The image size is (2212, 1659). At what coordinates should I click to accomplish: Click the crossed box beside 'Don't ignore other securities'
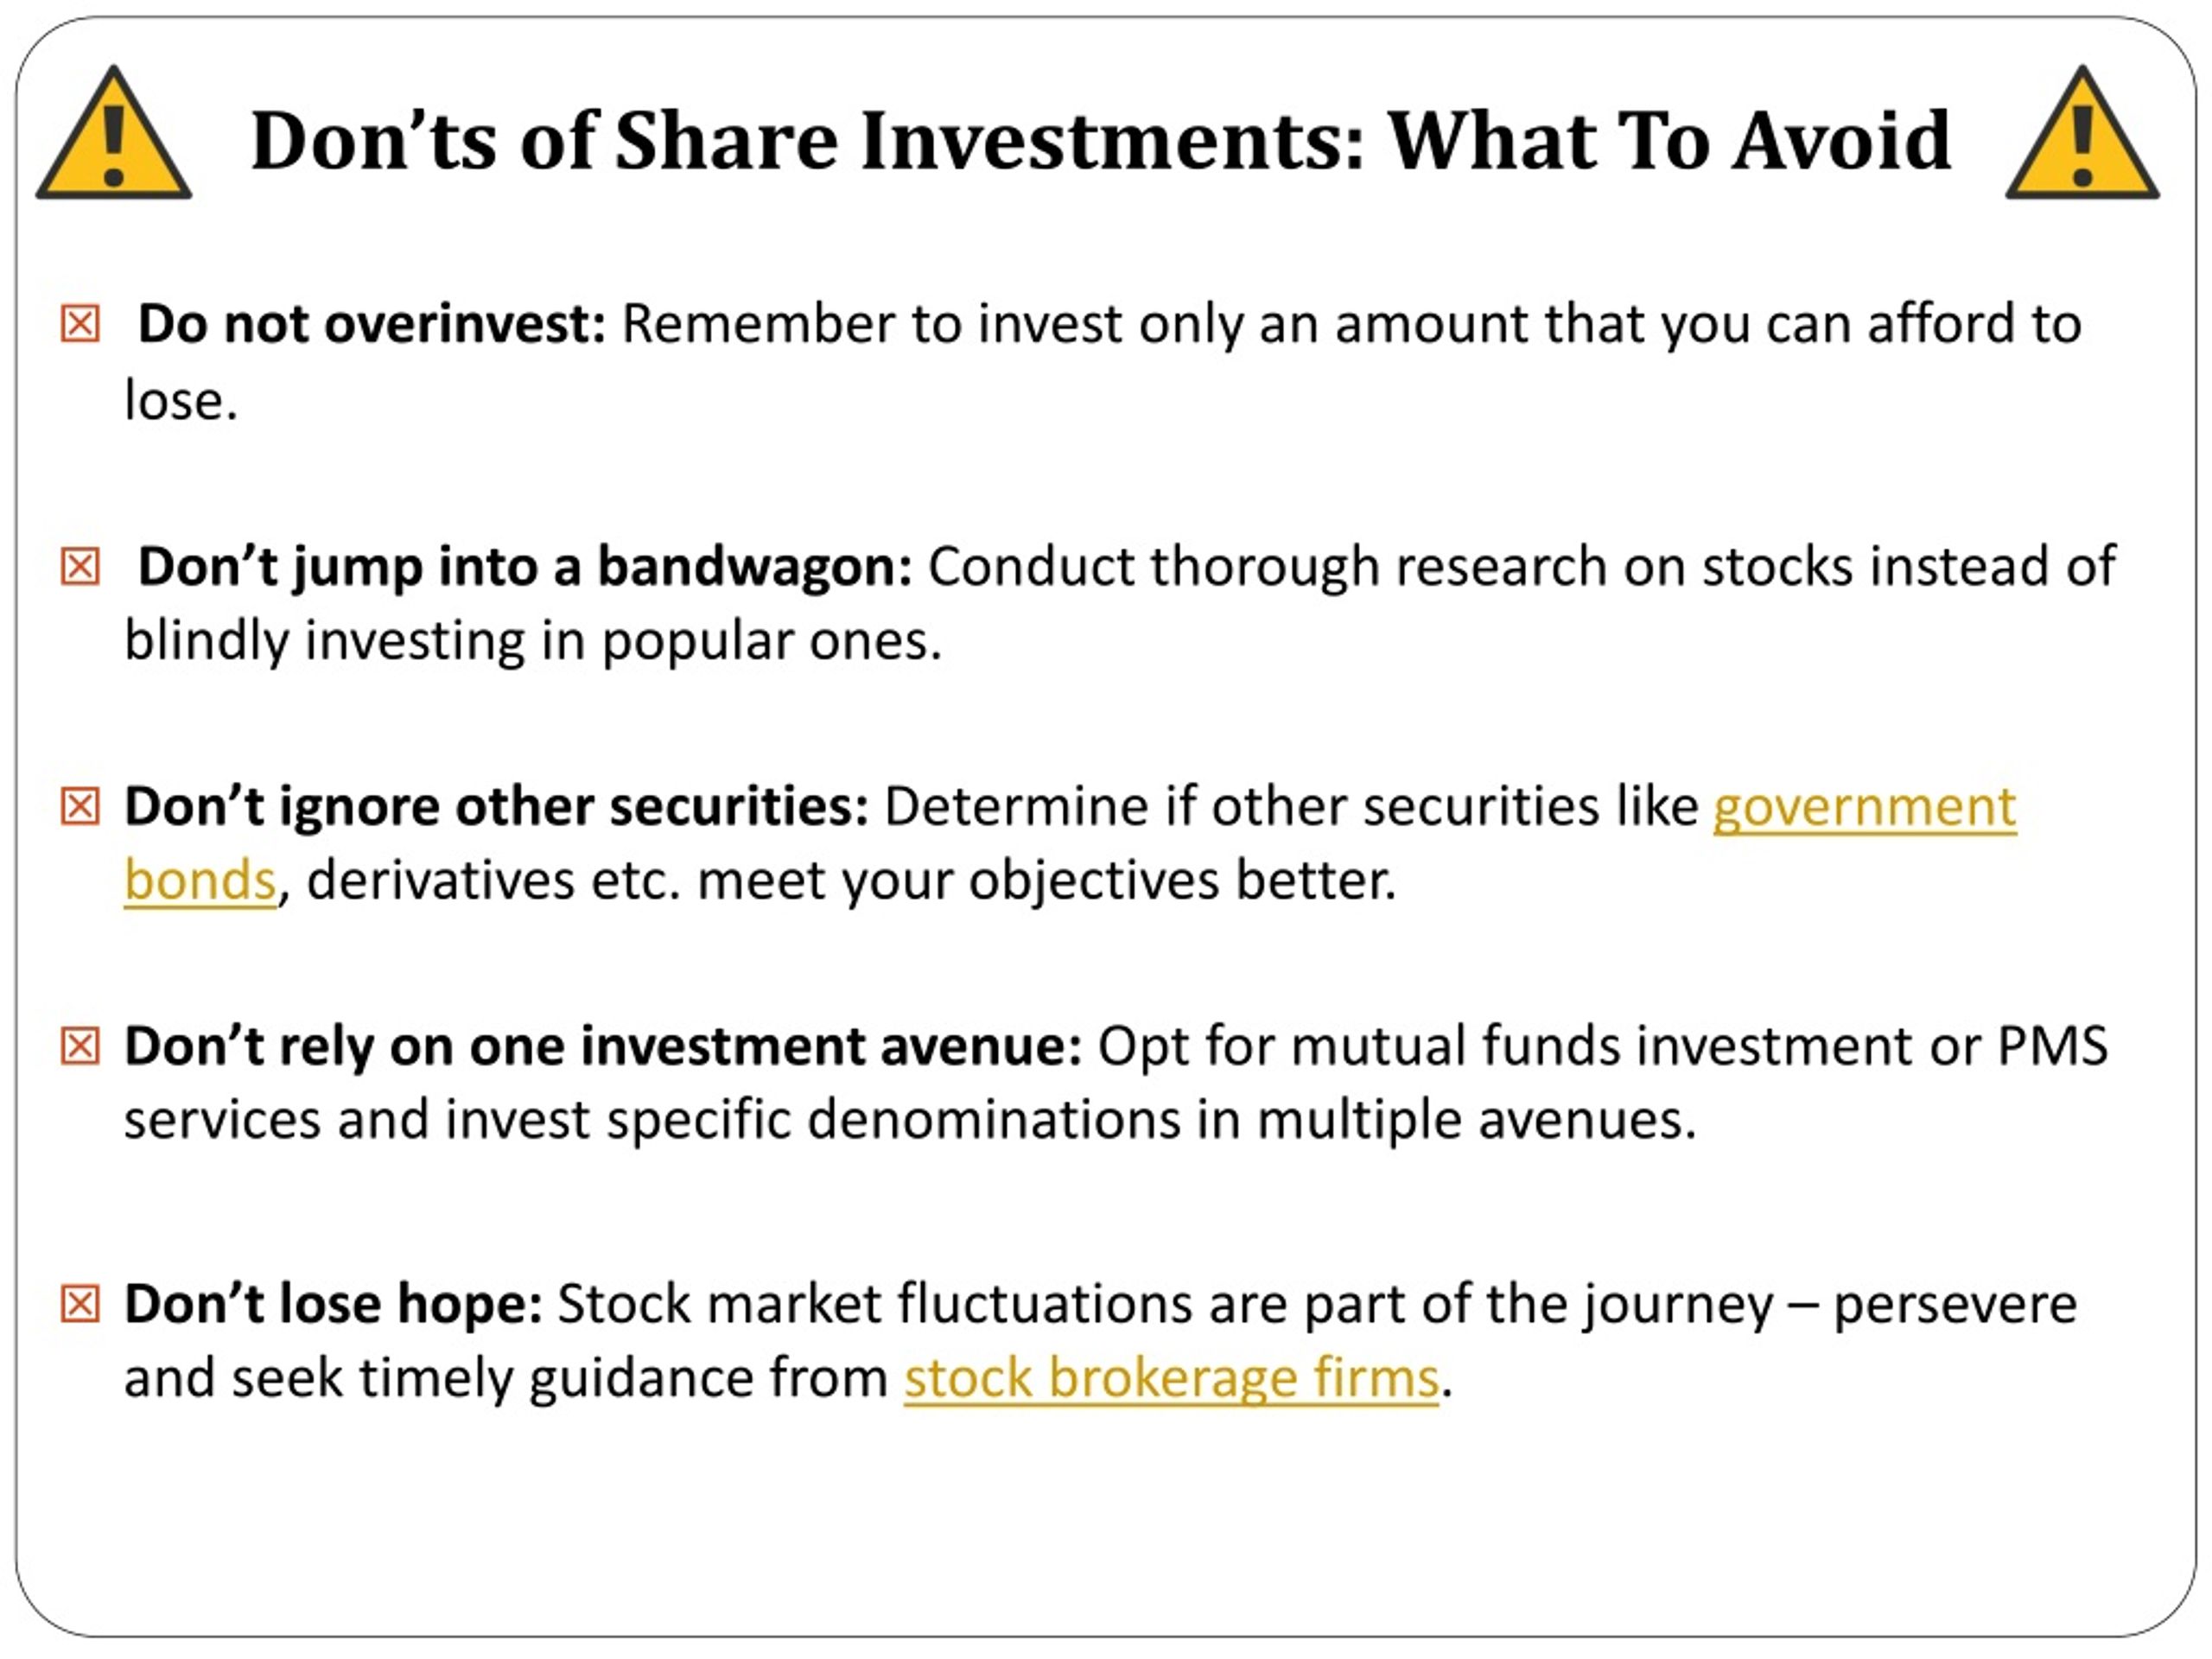[x=80, y=806]
